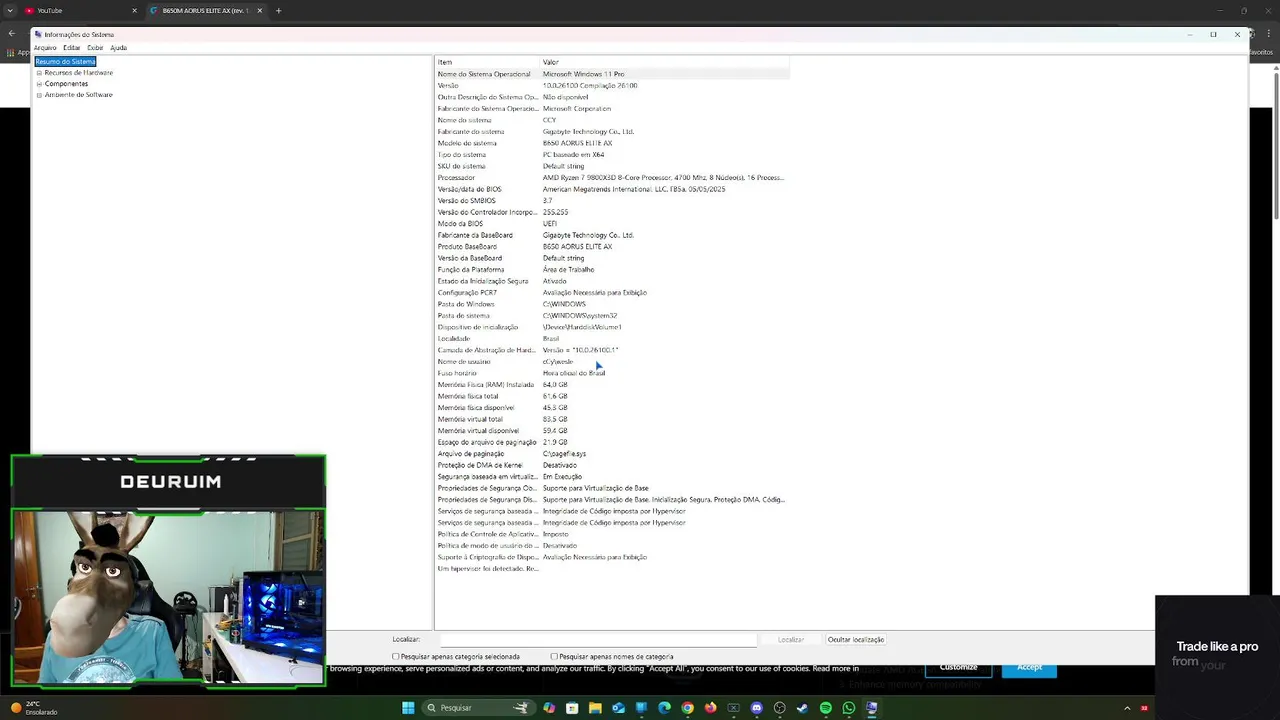1280x720 pixels.
Task: Open the Arquivo menu
Action: (45, 48)
